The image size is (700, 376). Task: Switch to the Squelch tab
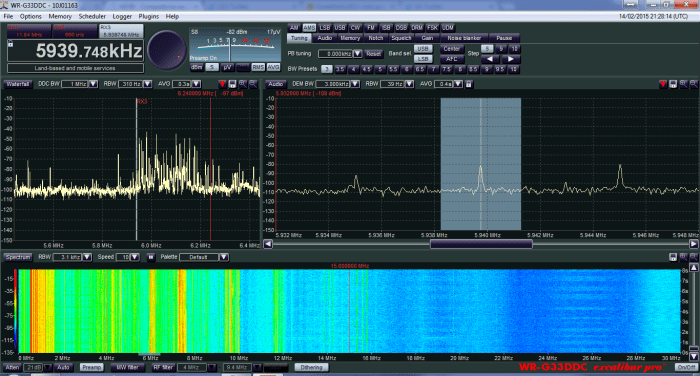pos(401,38)
